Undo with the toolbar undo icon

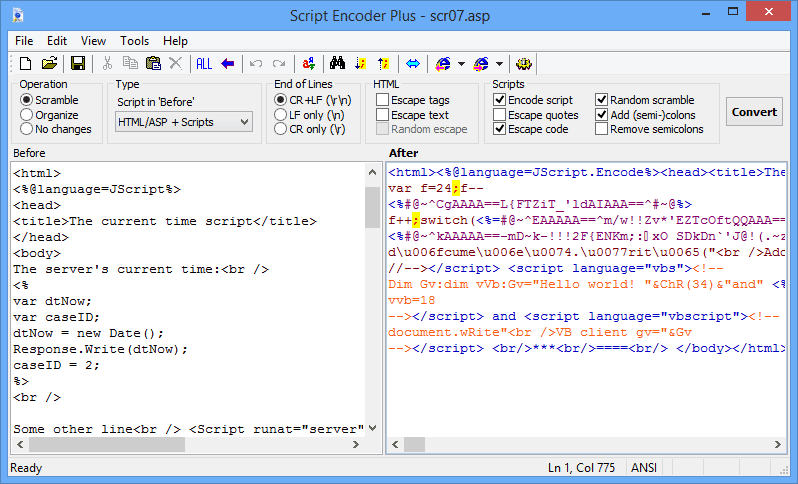tap(255, 64)
